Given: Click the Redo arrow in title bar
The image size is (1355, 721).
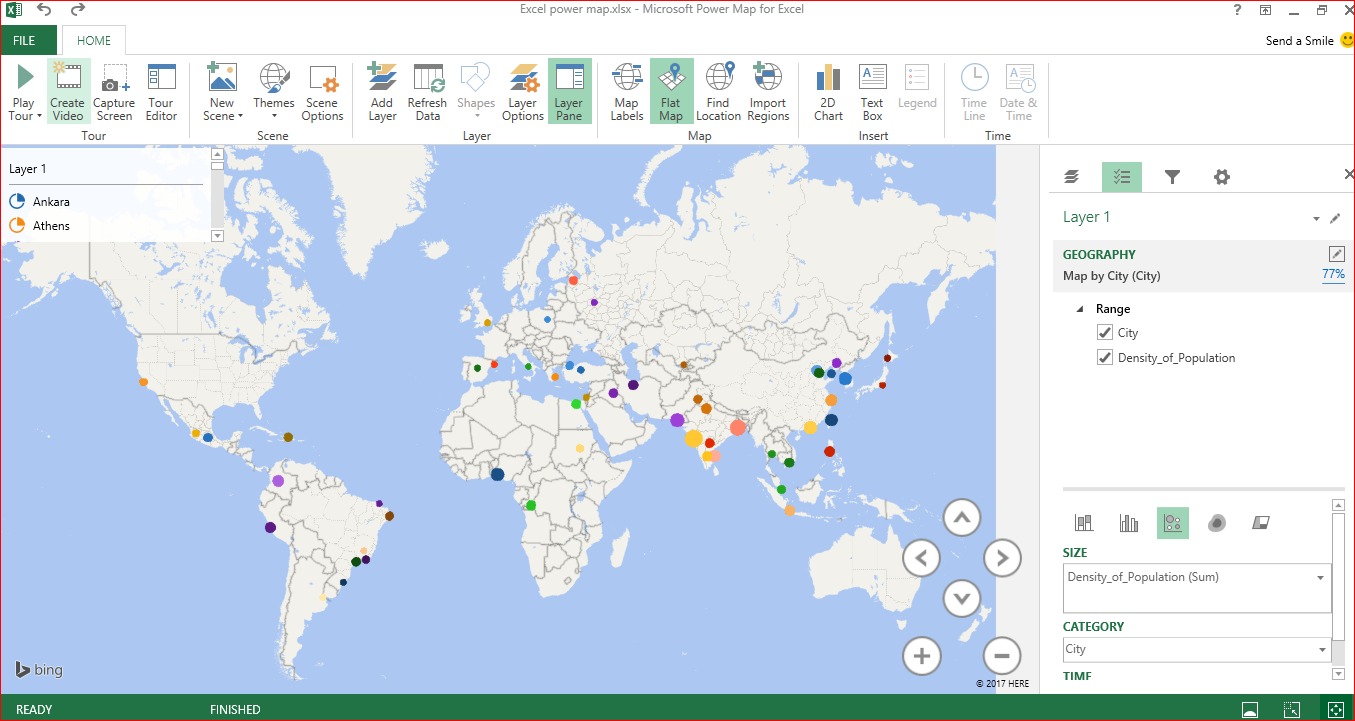Looking at the screenshot, I should 78,10.
